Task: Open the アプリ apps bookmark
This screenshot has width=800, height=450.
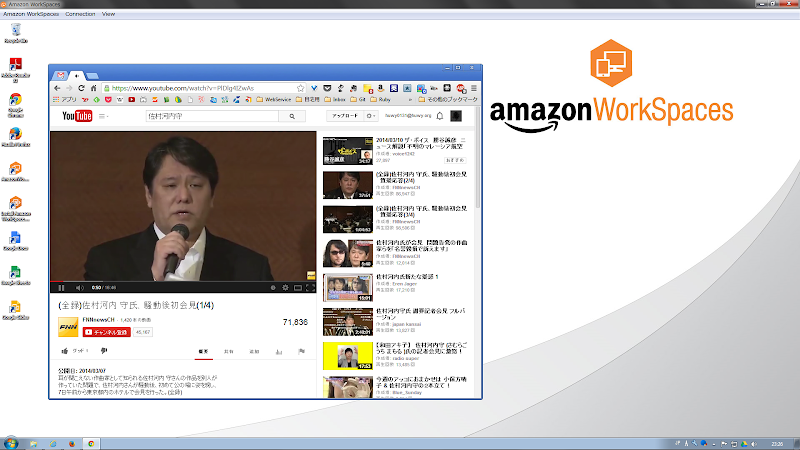Action: (x=65, y=99)
